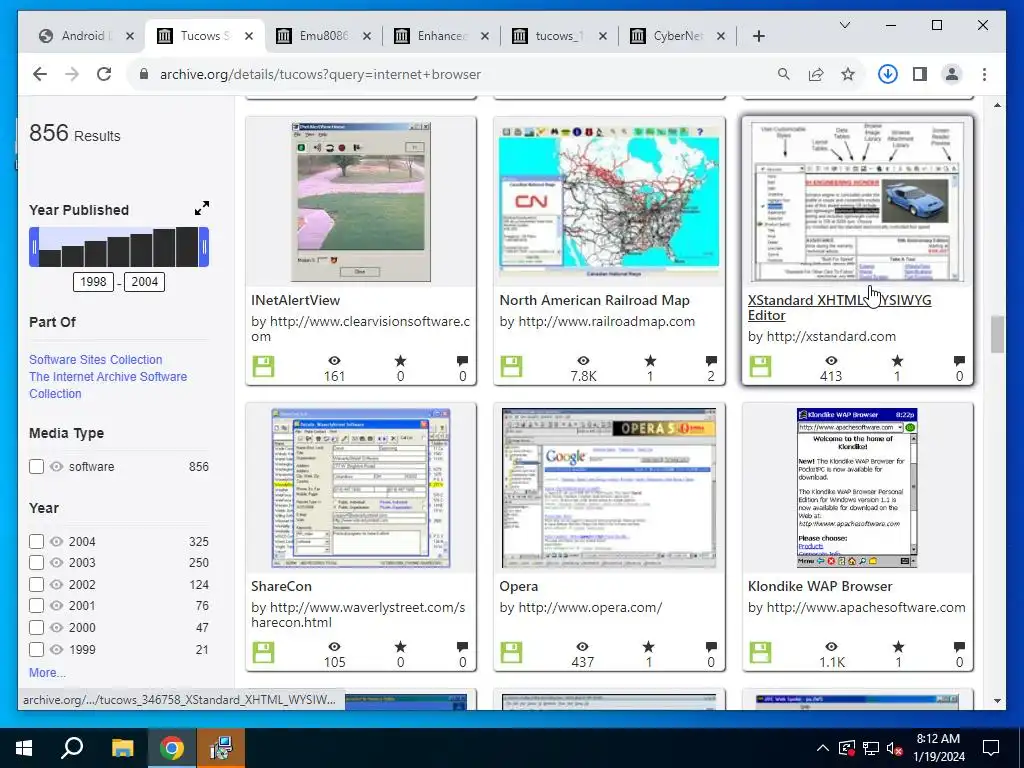The width and height of the screenshot is (1024, 768).
Task: Check the 2002 year filter
Action: click(x=37, y=584)
